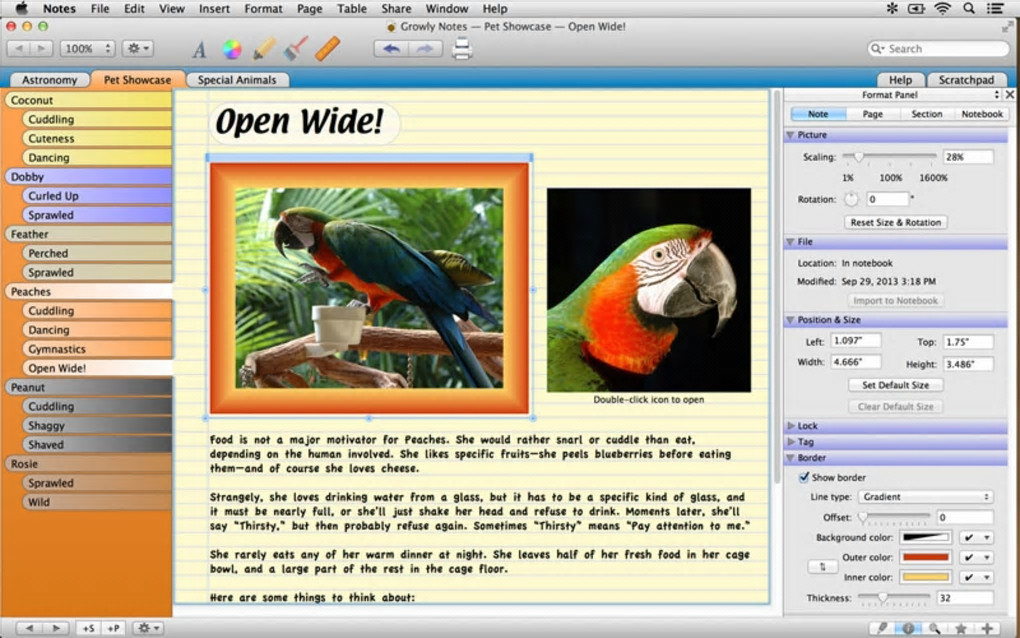
Task: Click the pen icon in bottom right bar
Action: point(881,628)
